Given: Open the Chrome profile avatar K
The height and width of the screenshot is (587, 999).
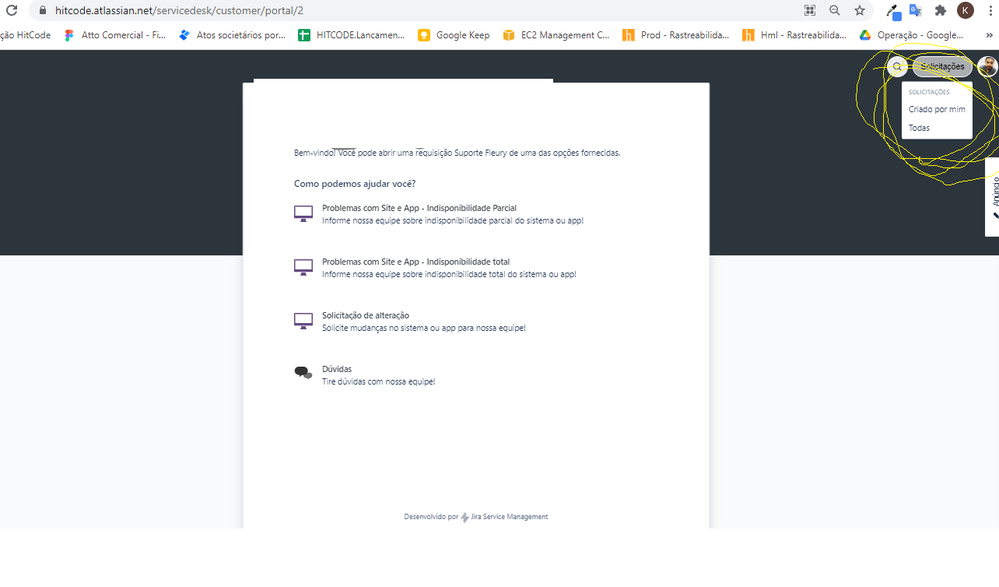Looking at the screenshot, I should point(965,10).
